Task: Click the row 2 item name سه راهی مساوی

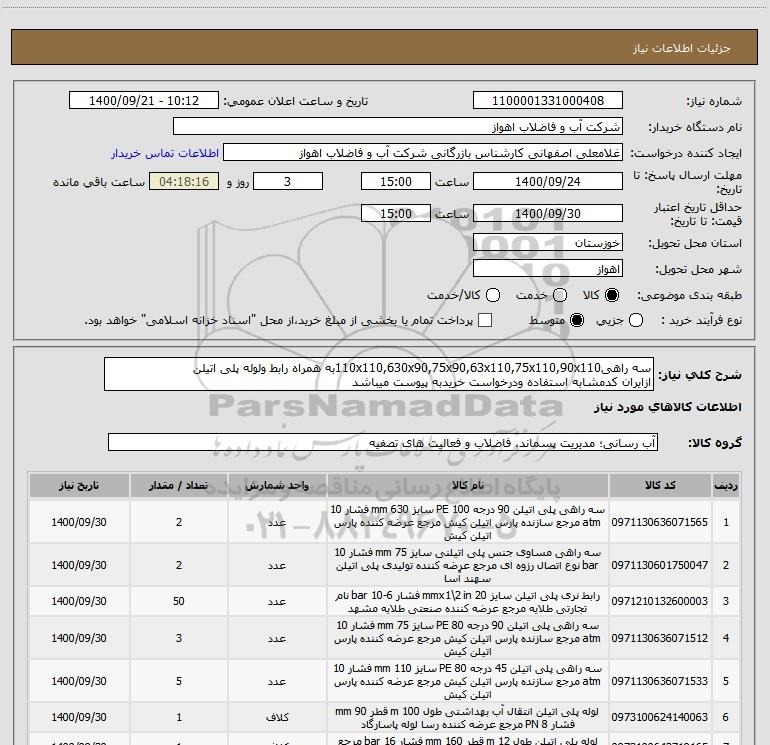Action: click(x=468, y=565)
